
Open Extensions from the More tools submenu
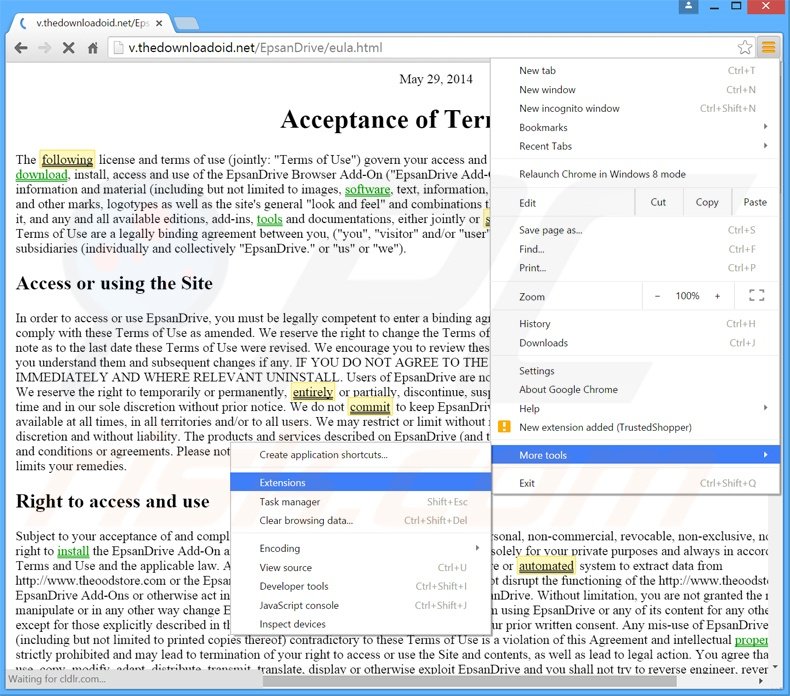pos(361,482)
